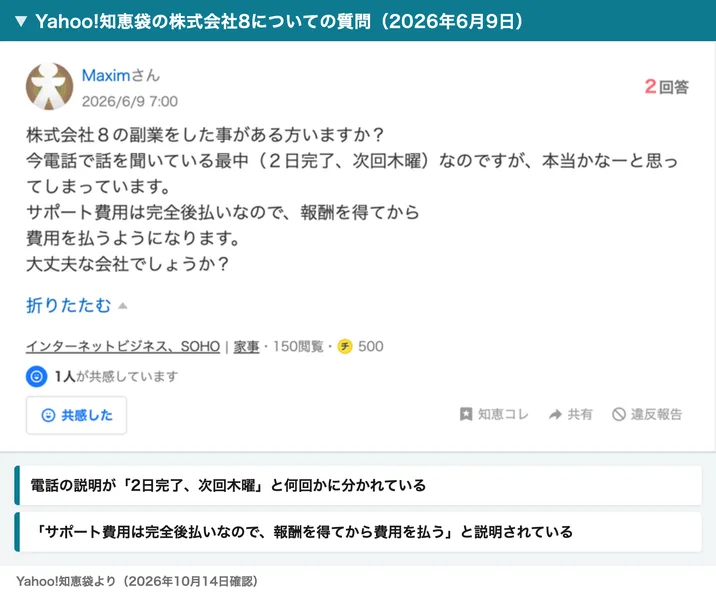Click 1人が共感しています text

[116, 376]
